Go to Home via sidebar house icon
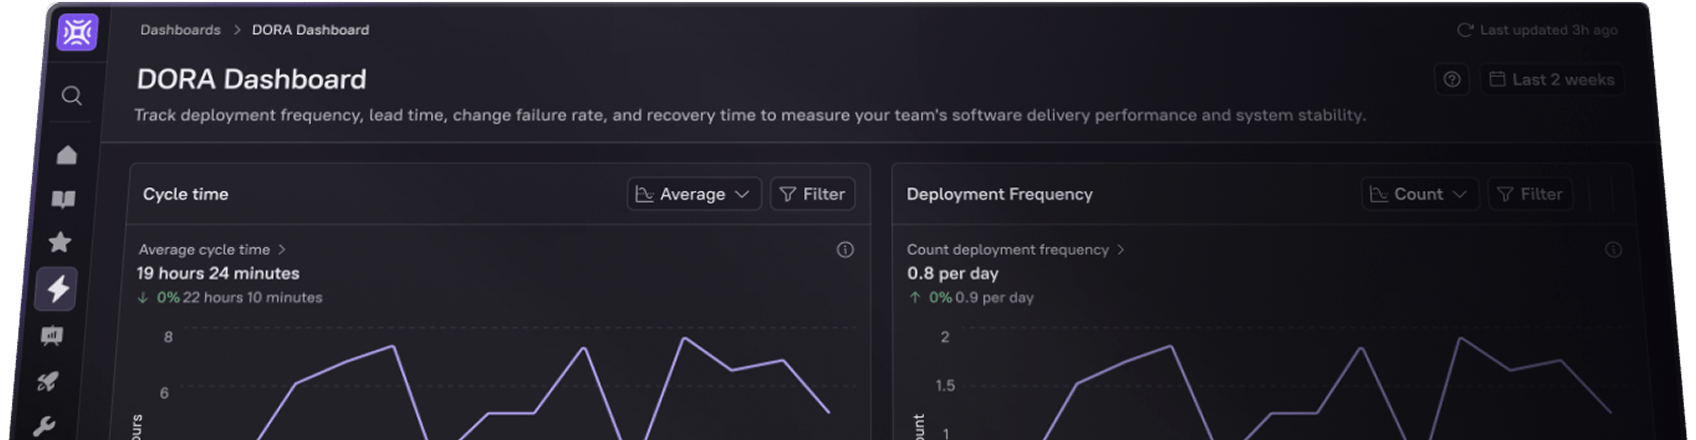1696x440 pixels. pyautogui.click(x=67, y=155)
